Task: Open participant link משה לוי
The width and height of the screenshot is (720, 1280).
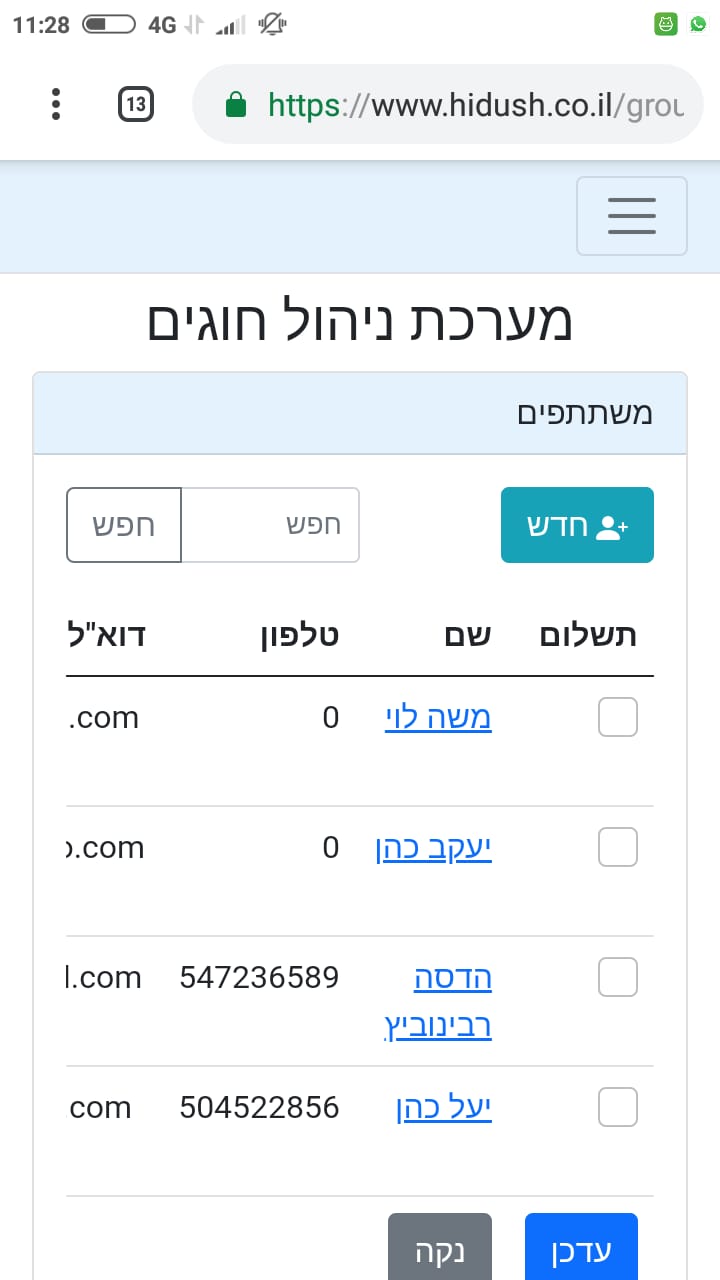Action: point(438,718)
